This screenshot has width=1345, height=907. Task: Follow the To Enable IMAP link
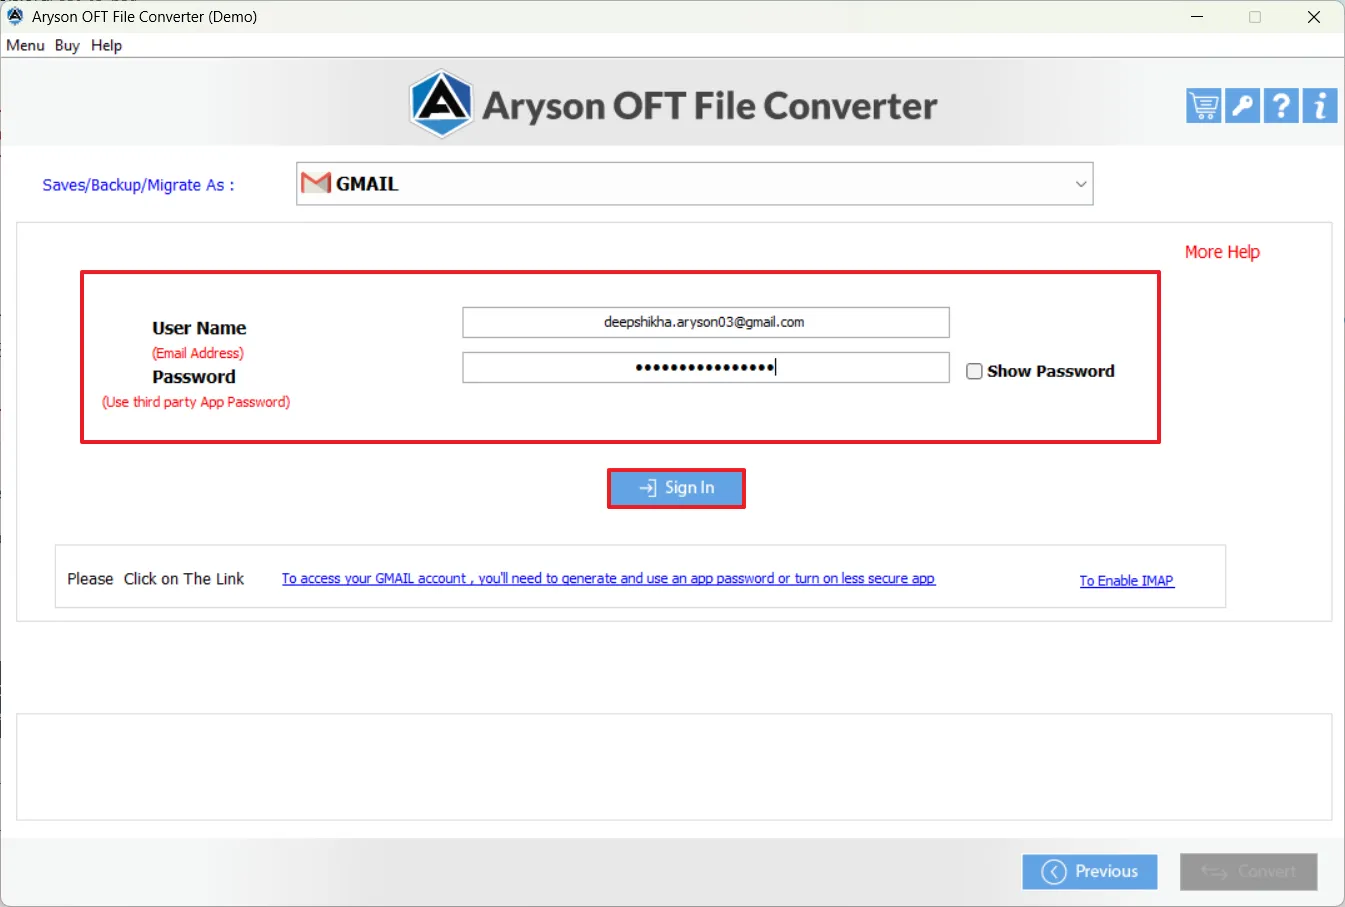click(1126, 581)
